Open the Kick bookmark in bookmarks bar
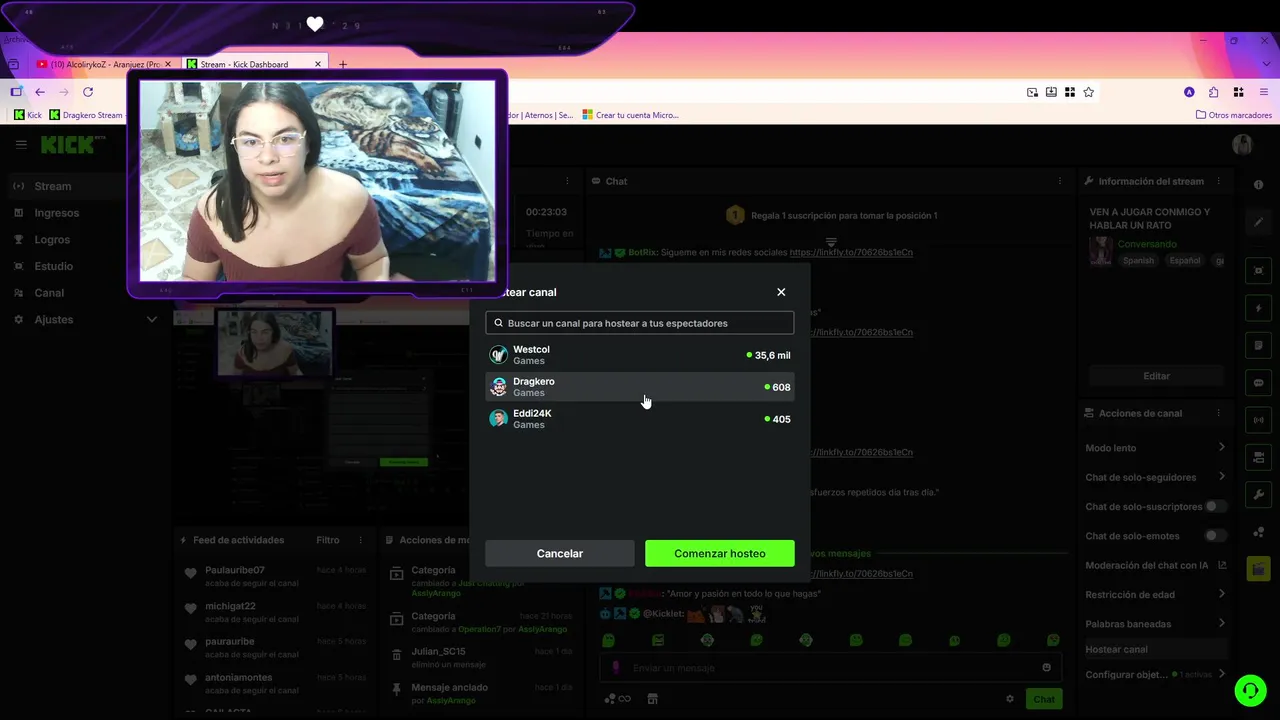1280x720 pixels. pos(28,115)
